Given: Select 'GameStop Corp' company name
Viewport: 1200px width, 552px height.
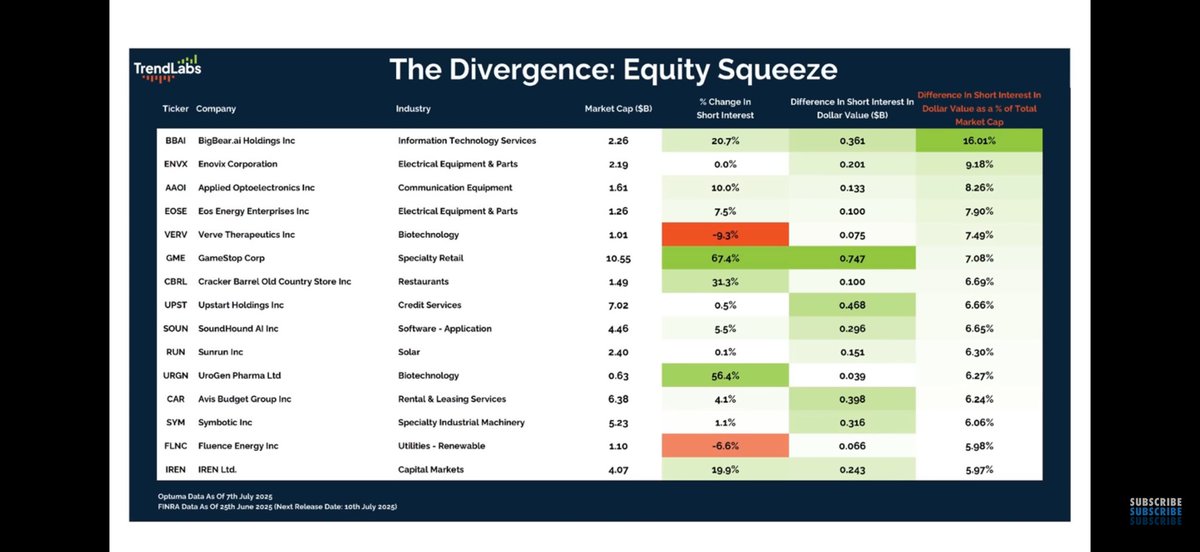Looking at the screenshot, I should 231,258.
